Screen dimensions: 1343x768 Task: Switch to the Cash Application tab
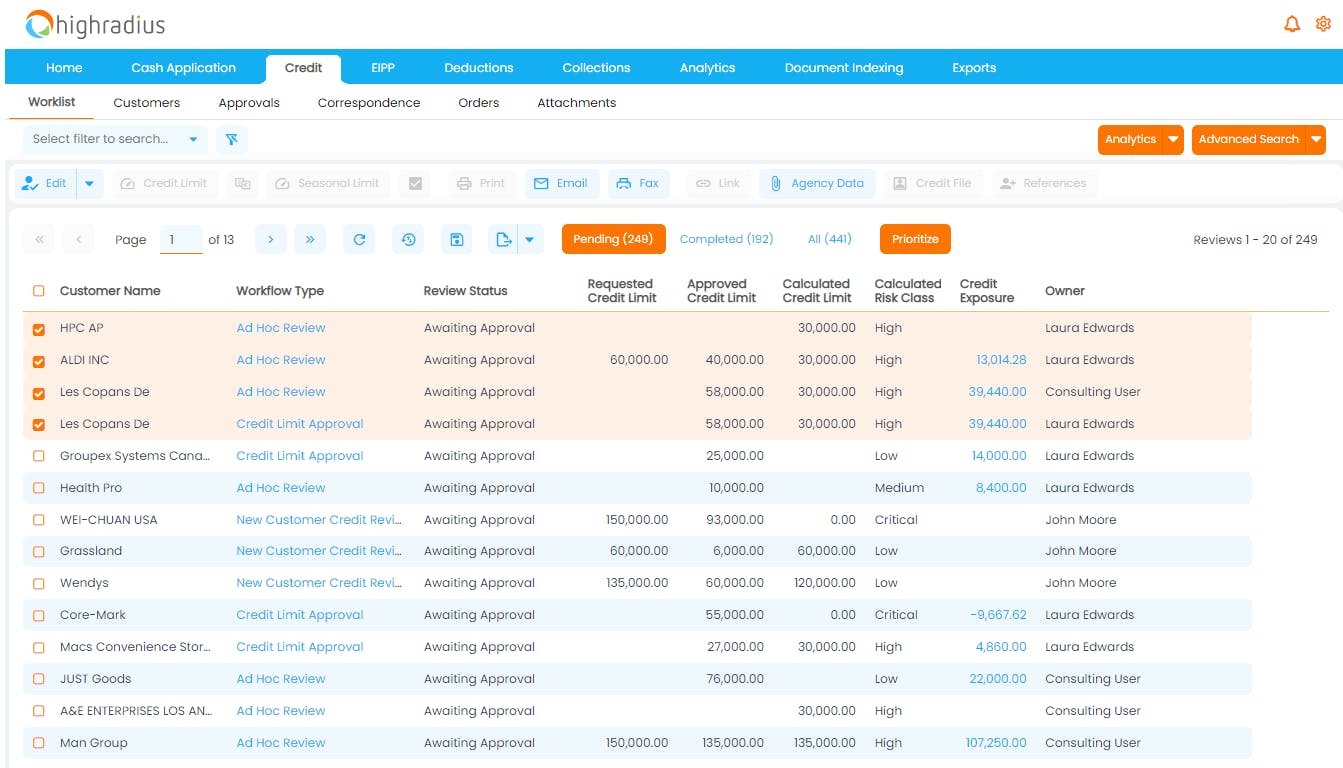coord(184,68)
